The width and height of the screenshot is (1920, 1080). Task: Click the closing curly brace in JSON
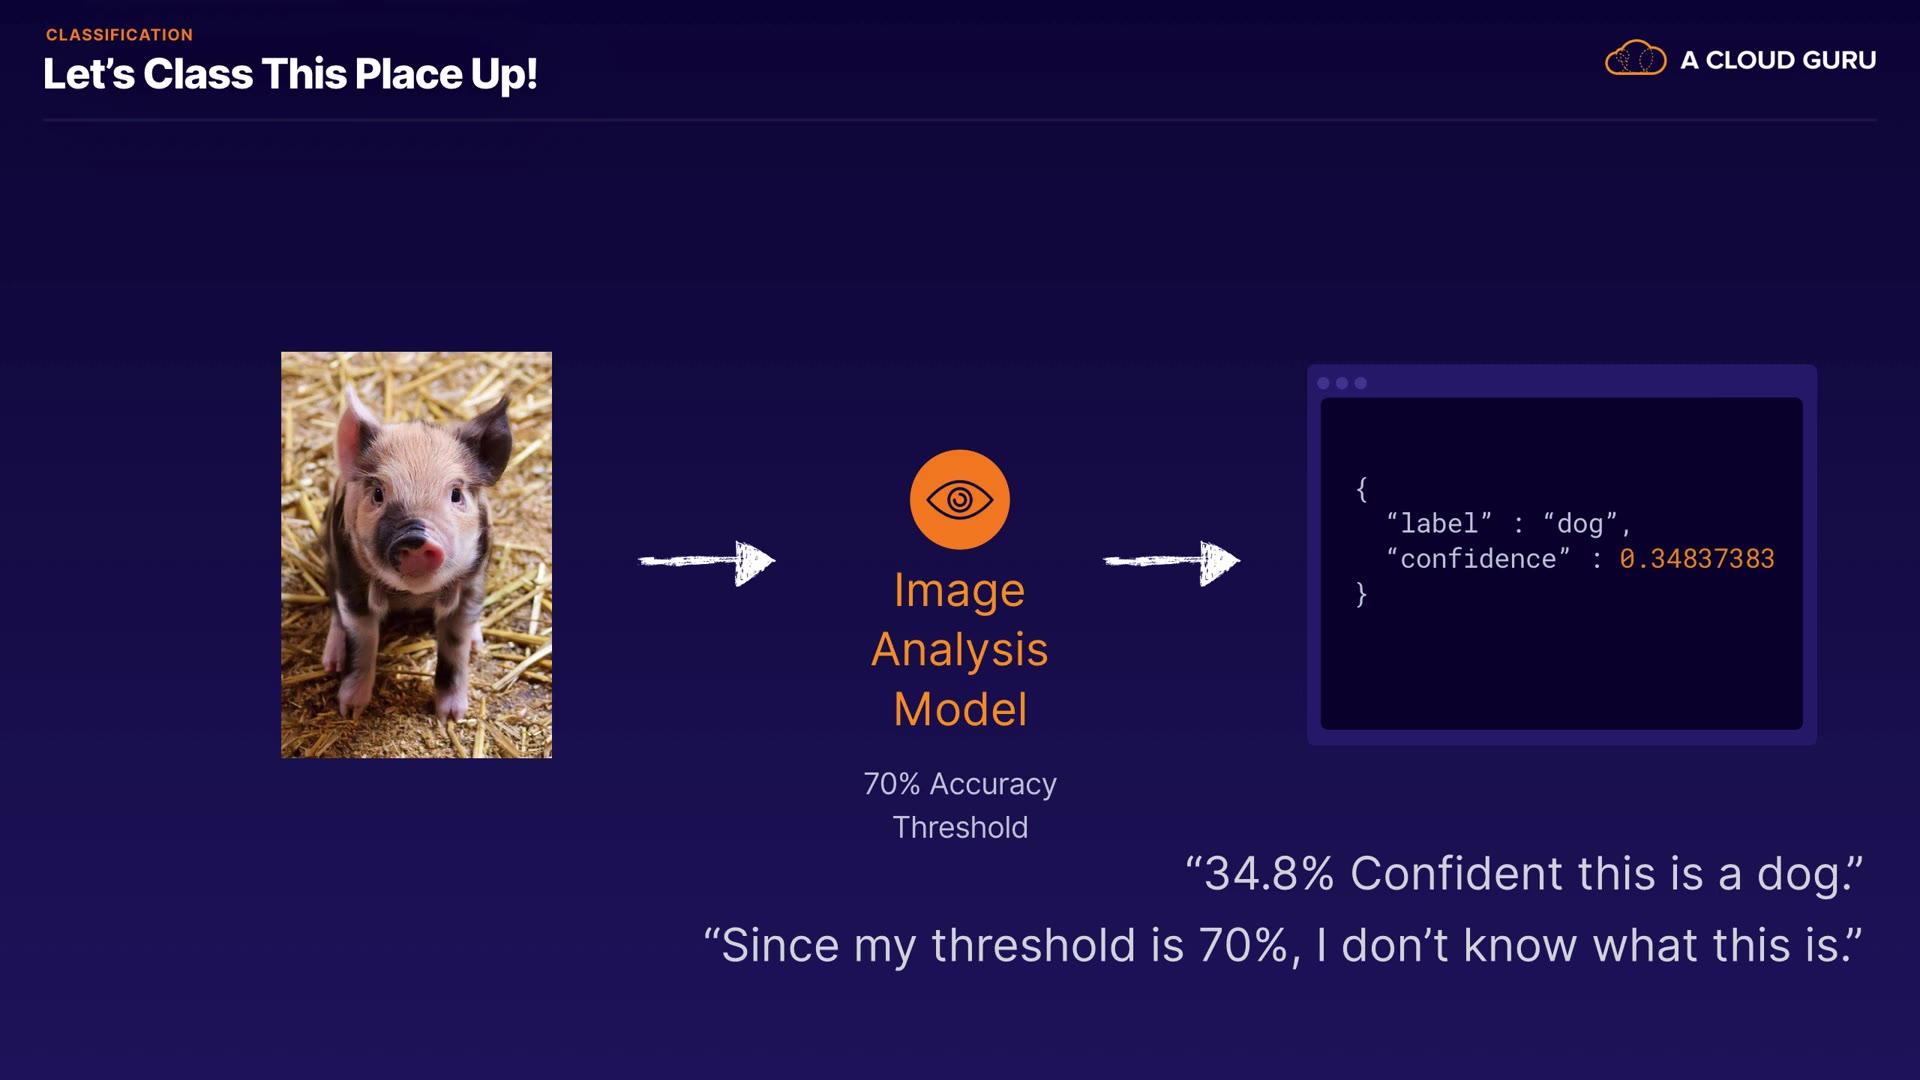(1361, 594)
